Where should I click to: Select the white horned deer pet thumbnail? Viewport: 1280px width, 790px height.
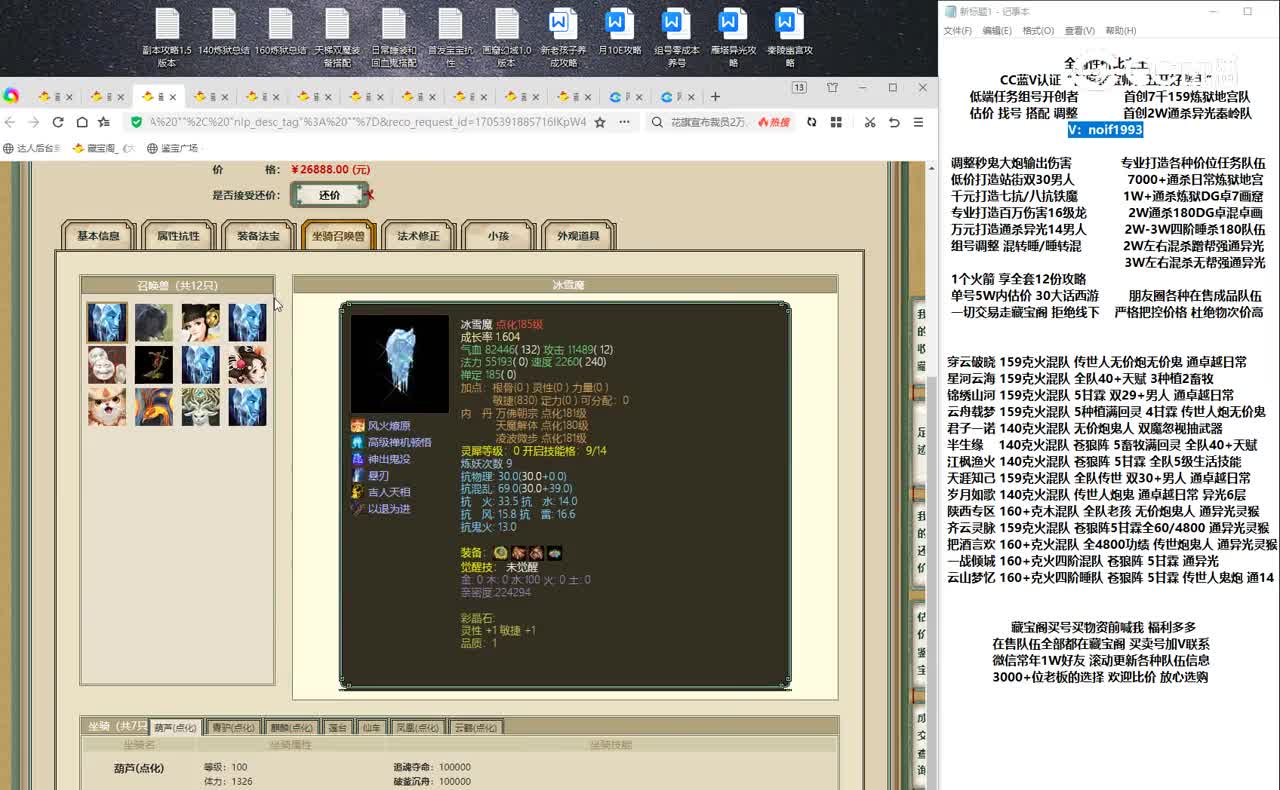pos(200,407)
